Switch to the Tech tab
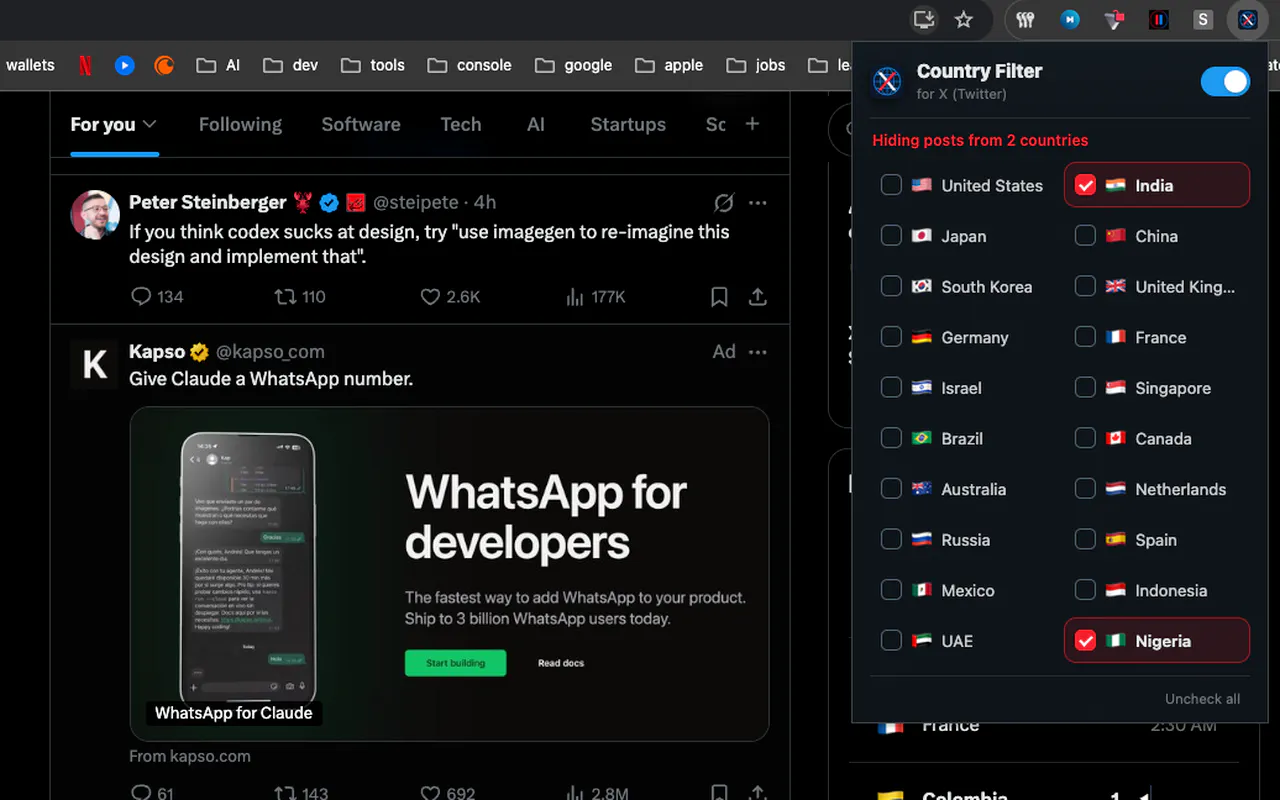This screenshot has height=800, width=1280. (x=461, y=124)
